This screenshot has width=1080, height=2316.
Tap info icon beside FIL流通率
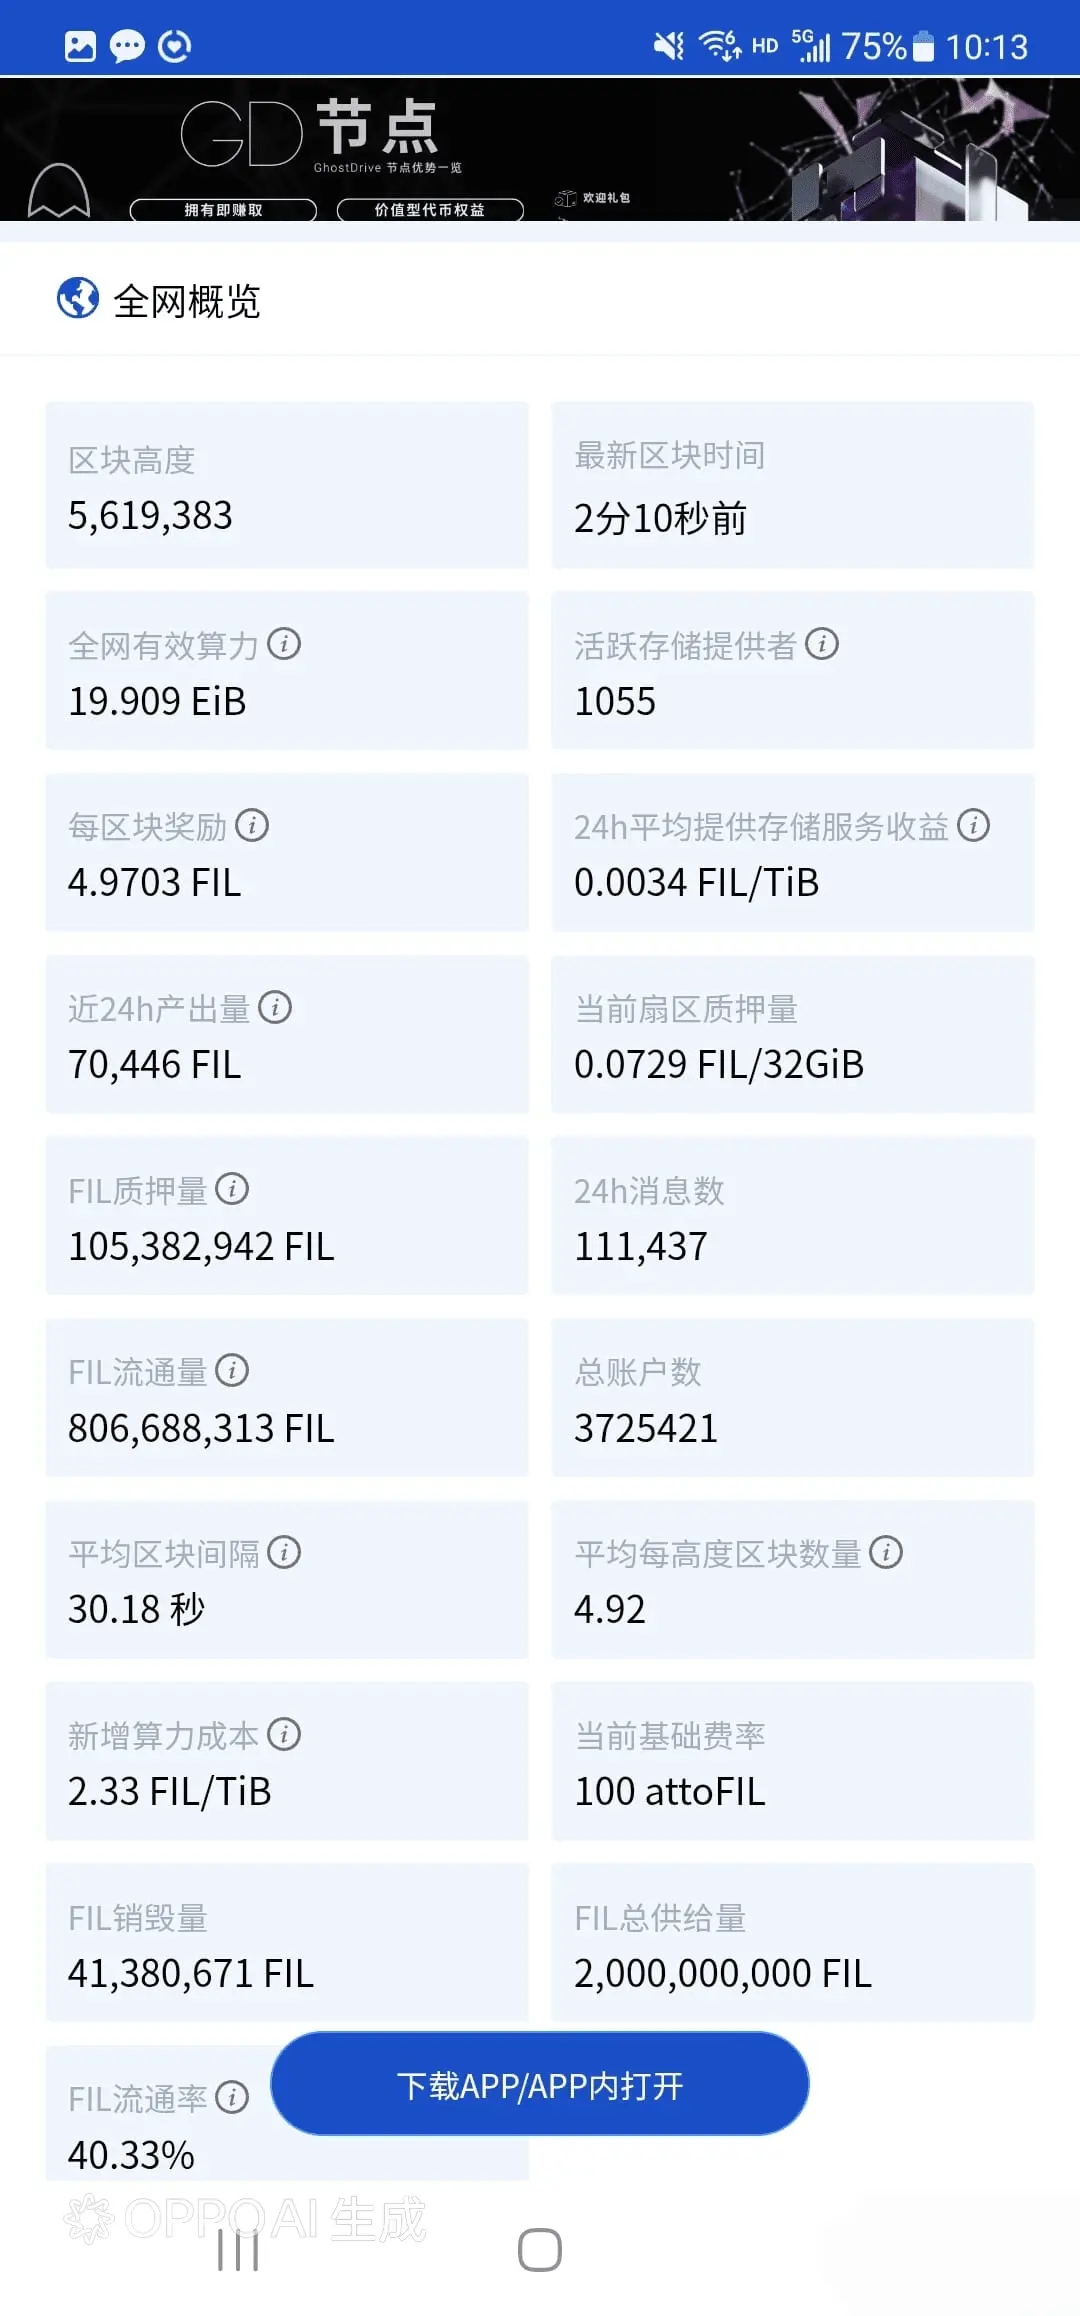(x=232, y=2098)
